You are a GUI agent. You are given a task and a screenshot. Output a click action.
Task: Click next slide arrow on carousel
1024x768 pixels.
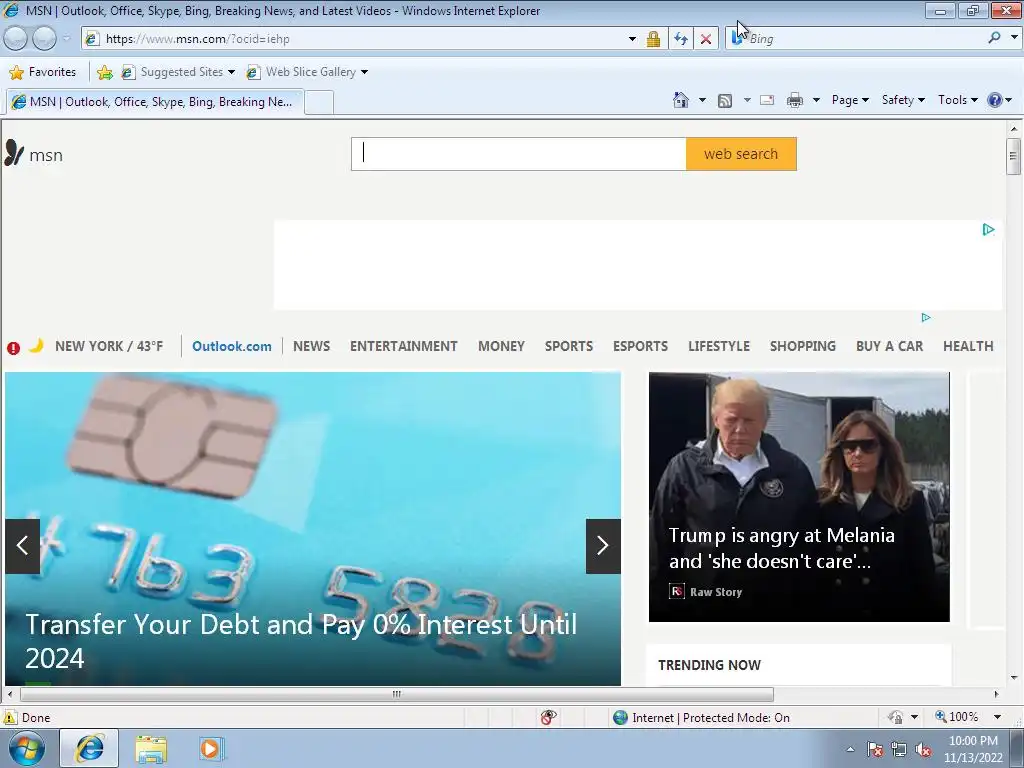[x=603, y=546]
